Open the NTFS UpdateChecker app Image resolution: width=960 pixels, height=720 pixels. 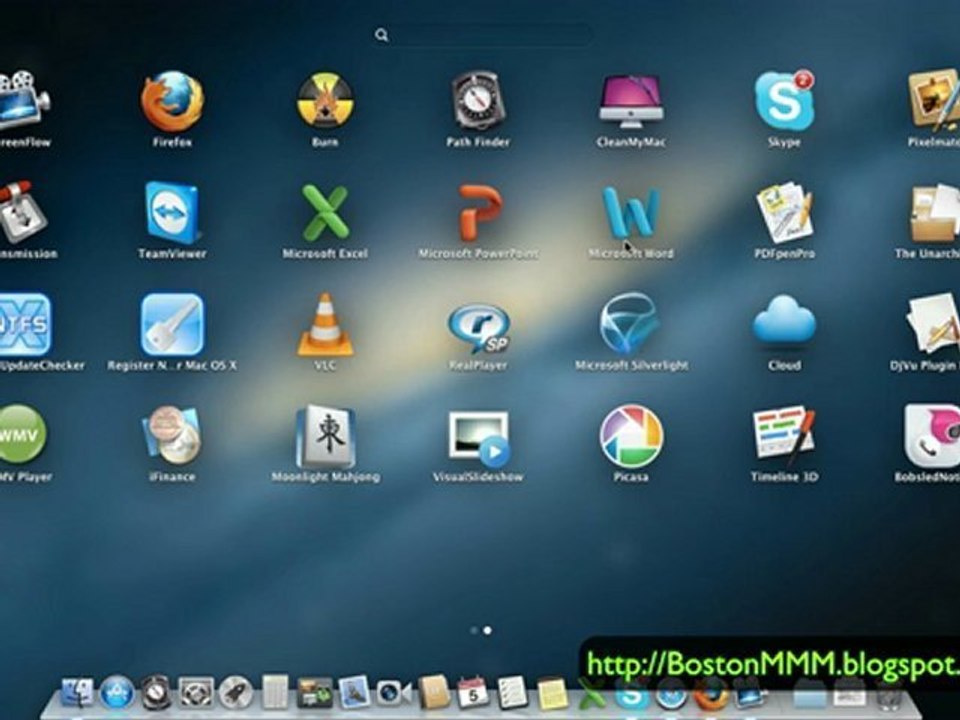coord(24,324)
